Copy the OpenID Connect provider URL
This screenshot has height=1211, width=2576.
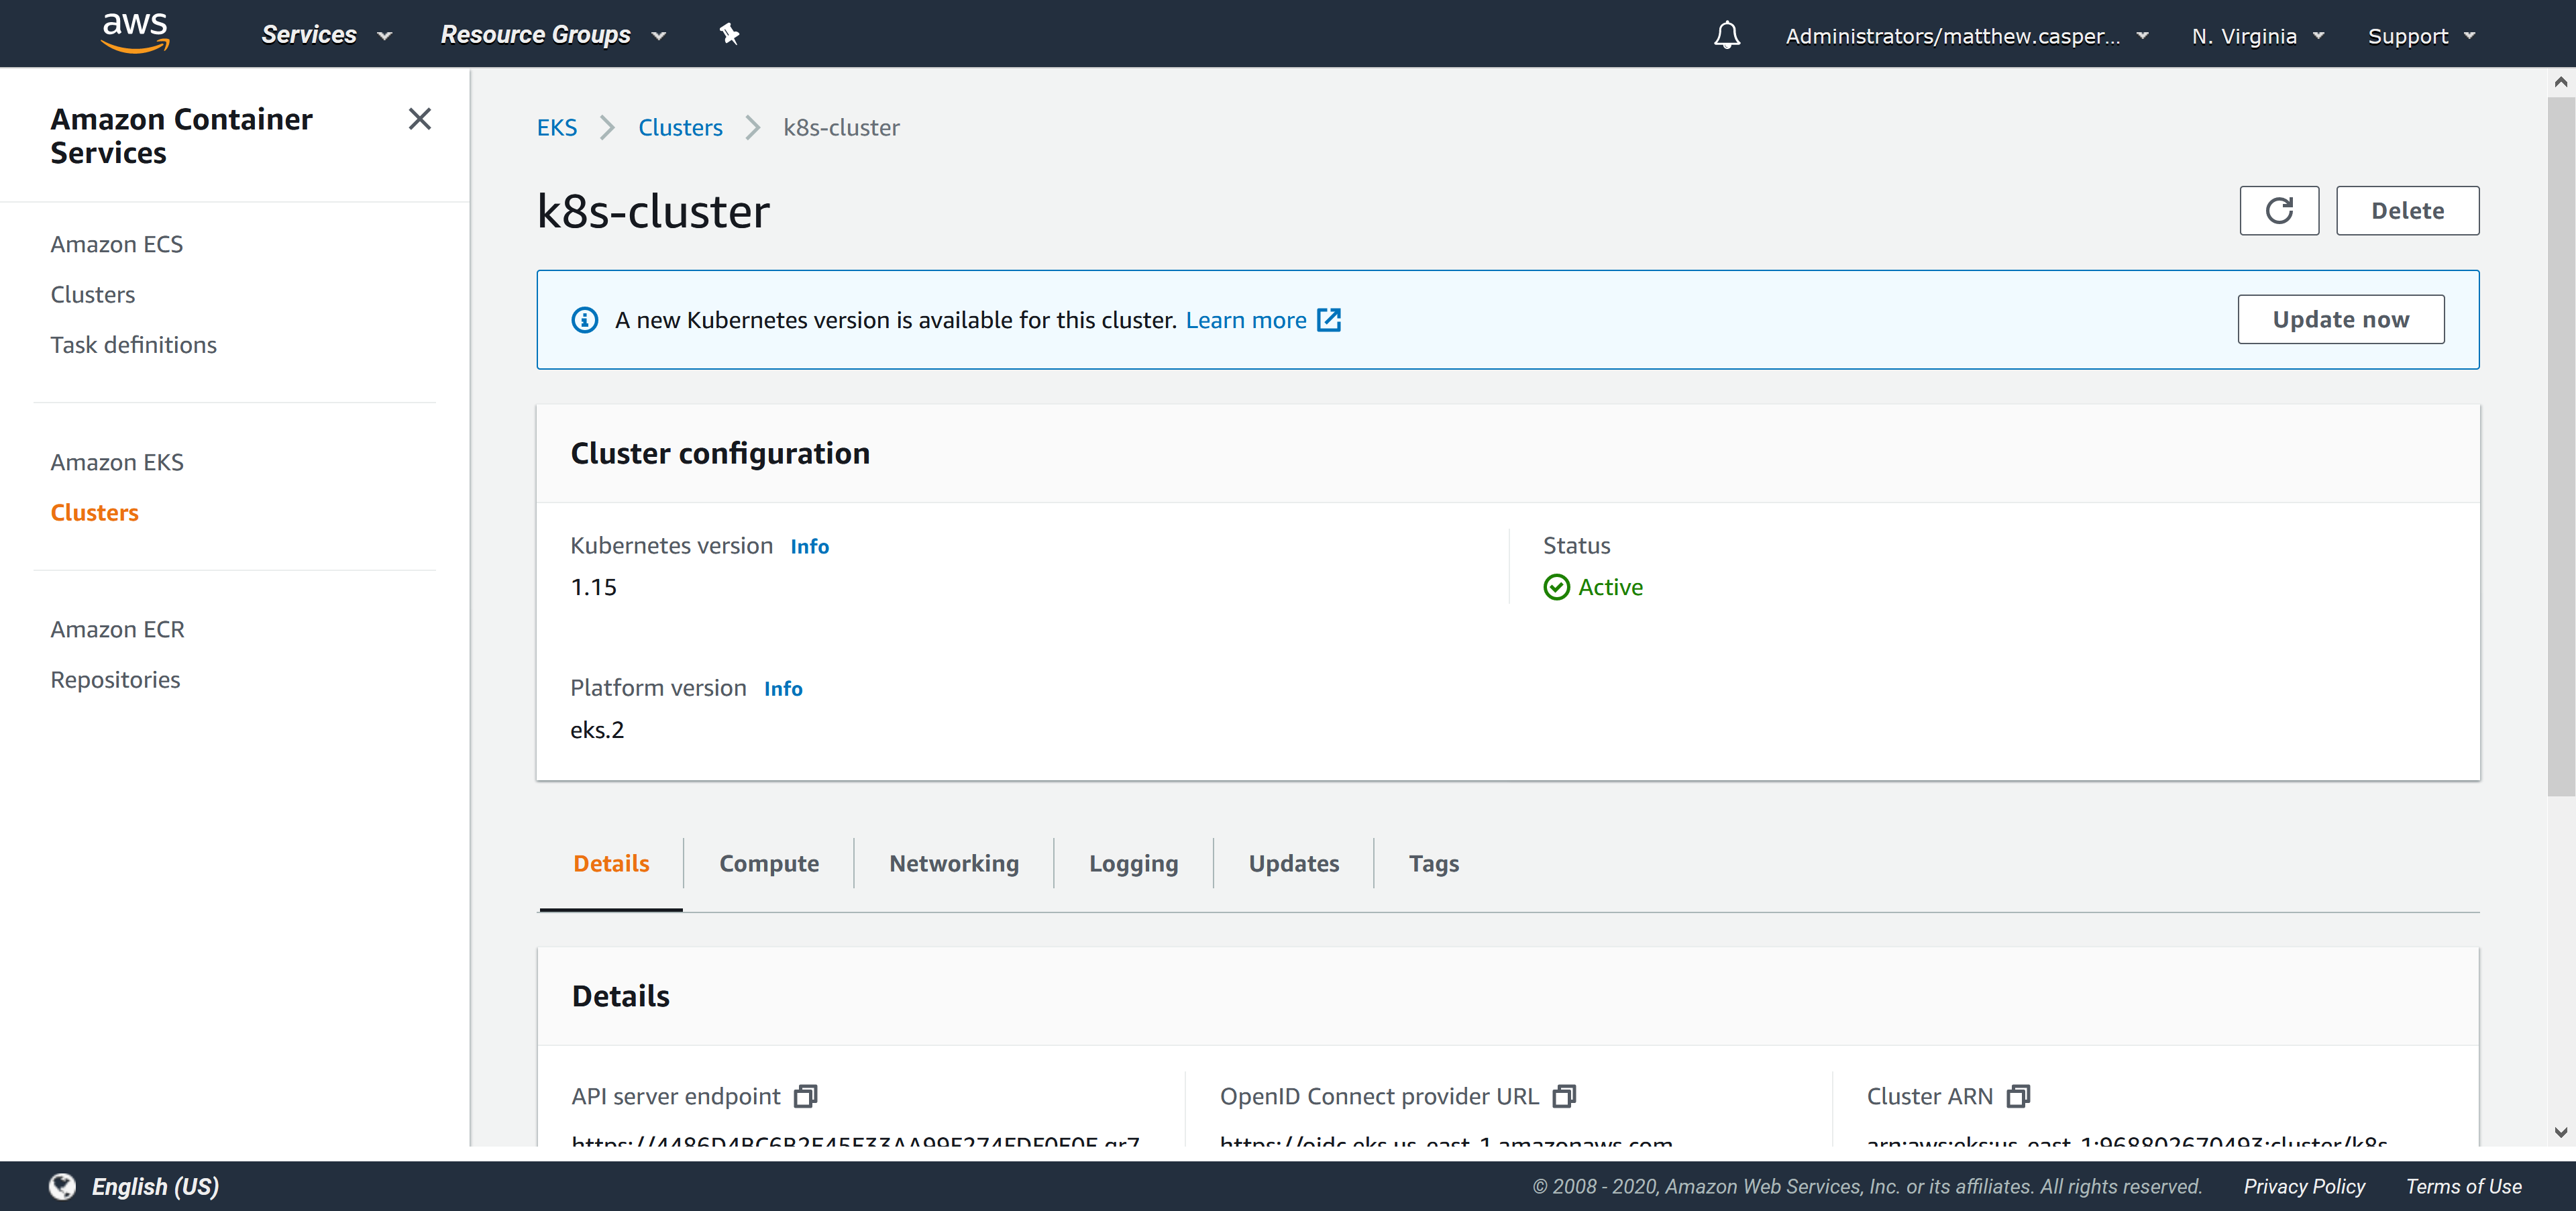1564,1096
